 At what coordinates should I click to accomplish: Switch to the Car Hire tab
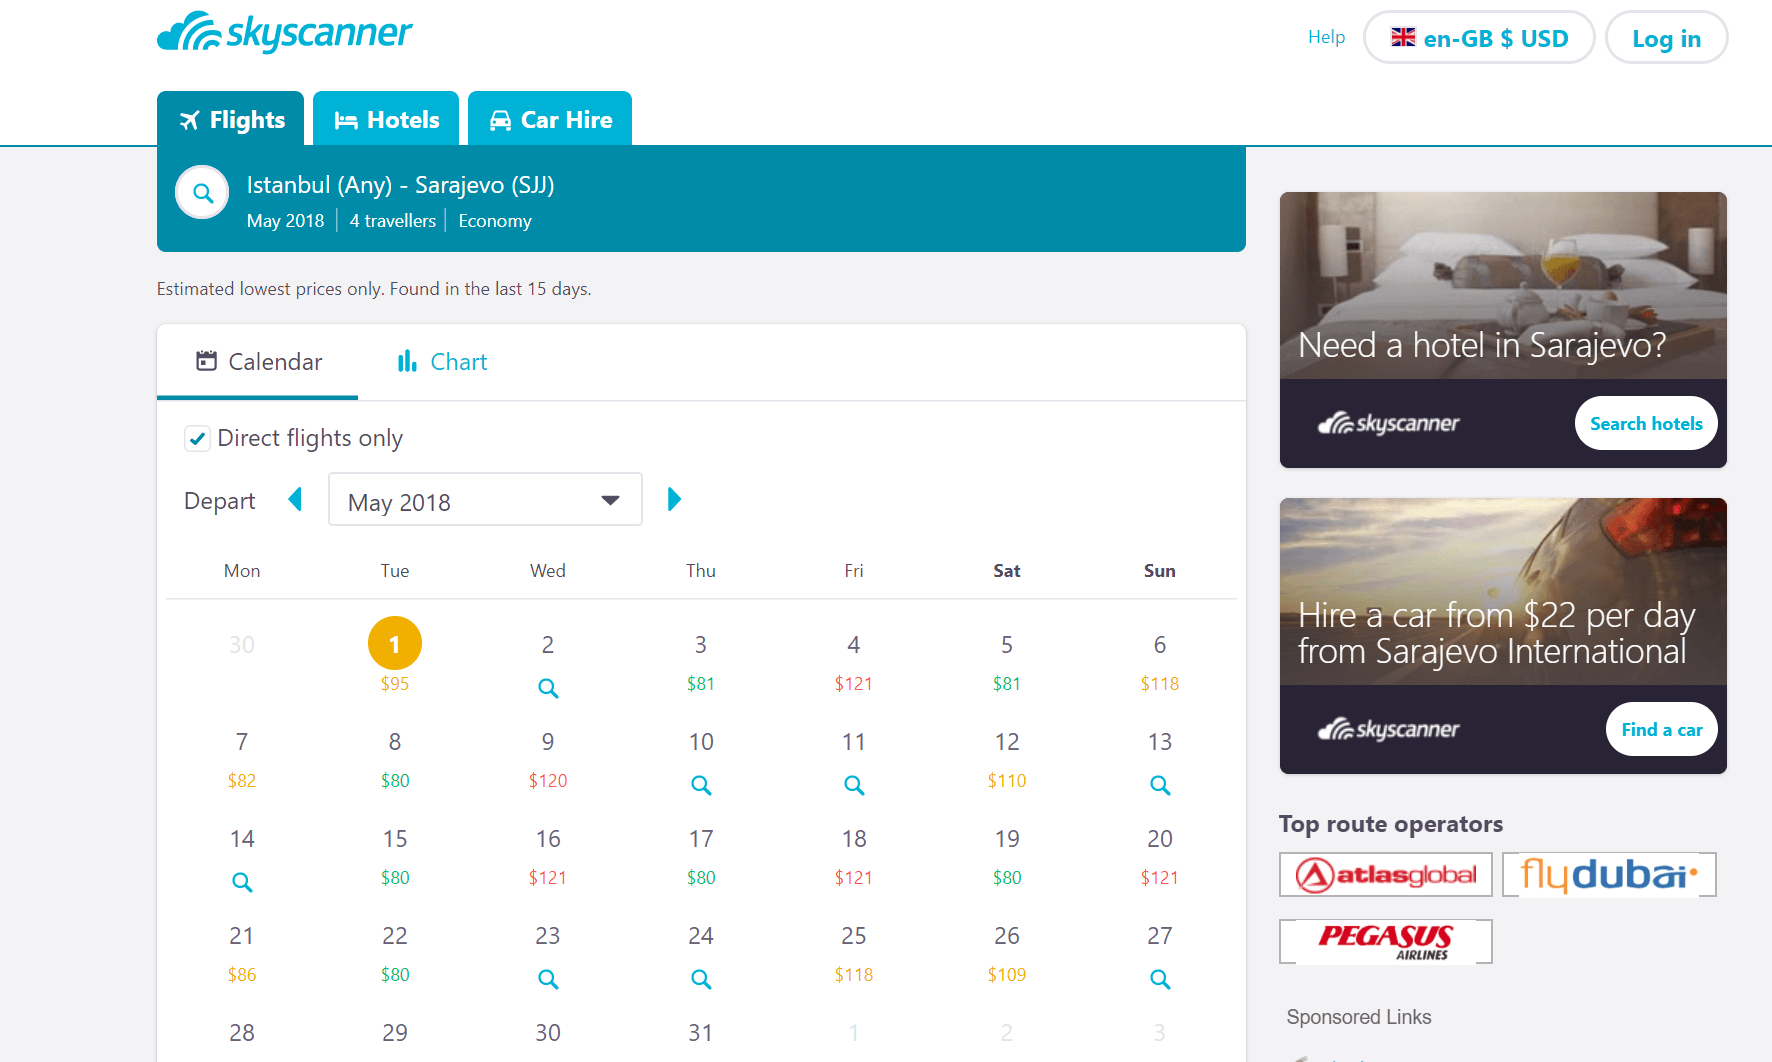point(550,119)
